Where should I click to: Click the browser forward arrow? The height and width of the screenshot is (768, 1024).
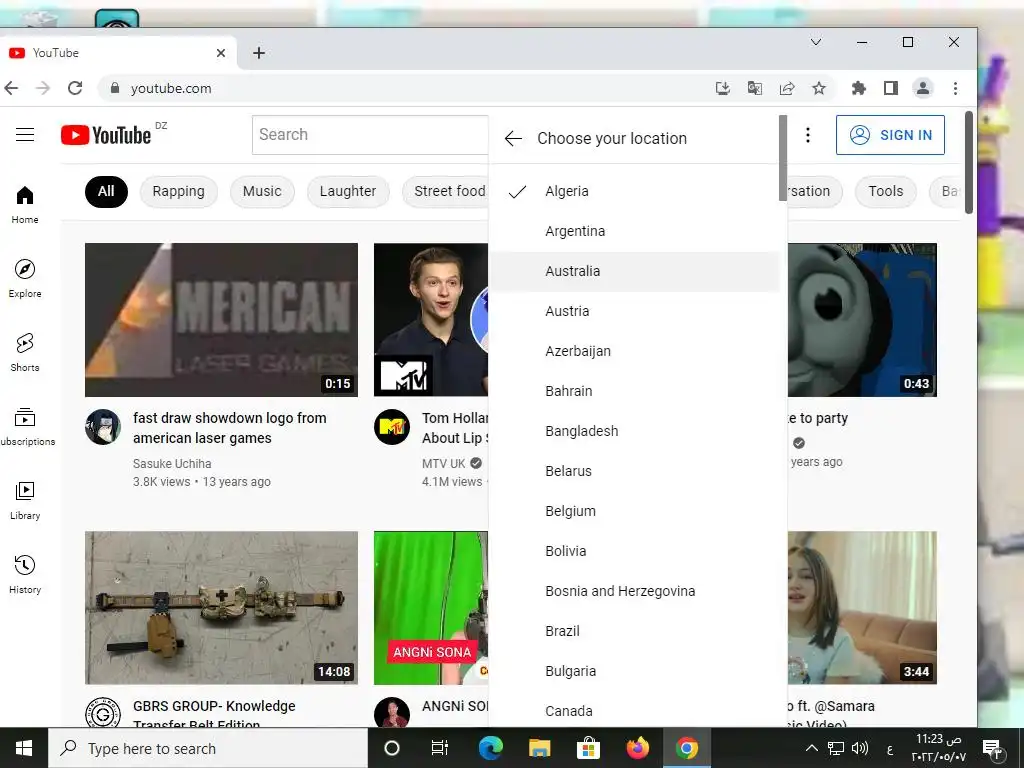pyautogui.click(x=43, y=88)
